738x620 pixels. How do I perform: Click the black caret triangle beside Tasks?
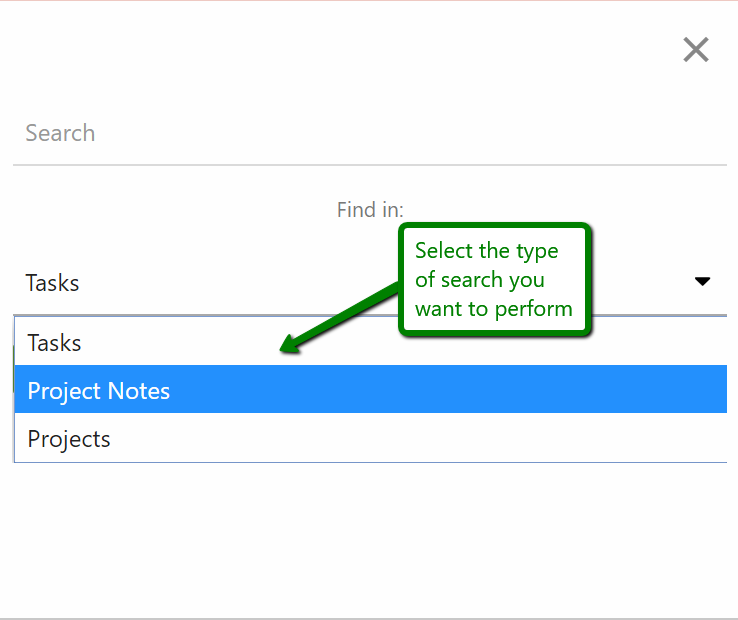click(x=702, y=282)
